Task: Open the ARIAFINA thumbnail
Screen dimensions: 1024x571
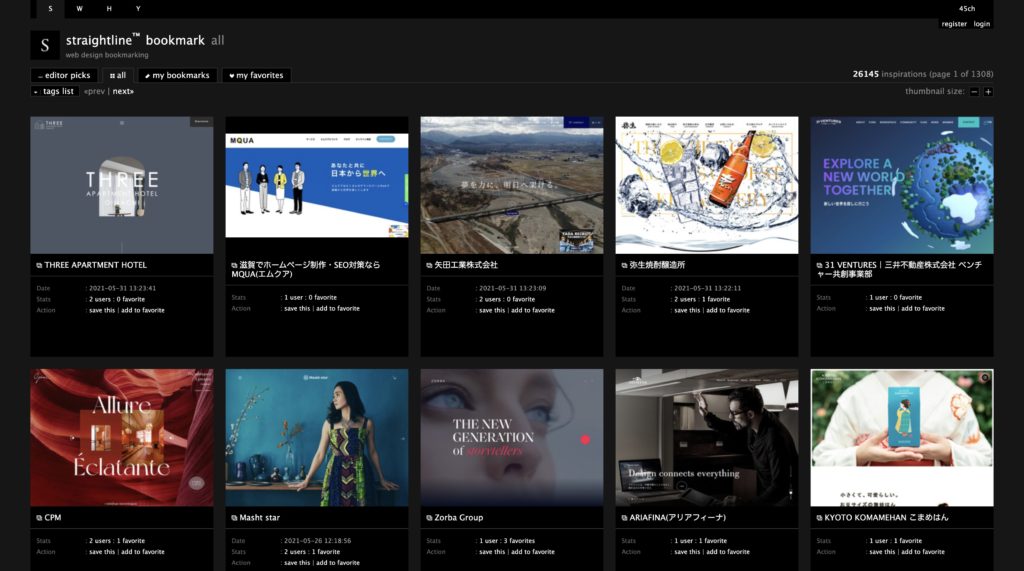Action: 707,438
